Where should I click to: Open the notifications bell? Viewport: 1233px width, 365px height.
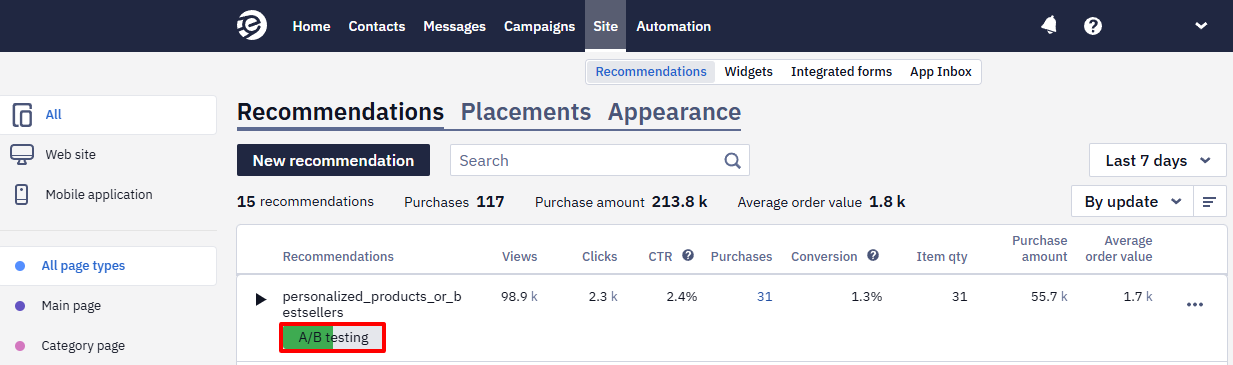(x=1049, y=26)
